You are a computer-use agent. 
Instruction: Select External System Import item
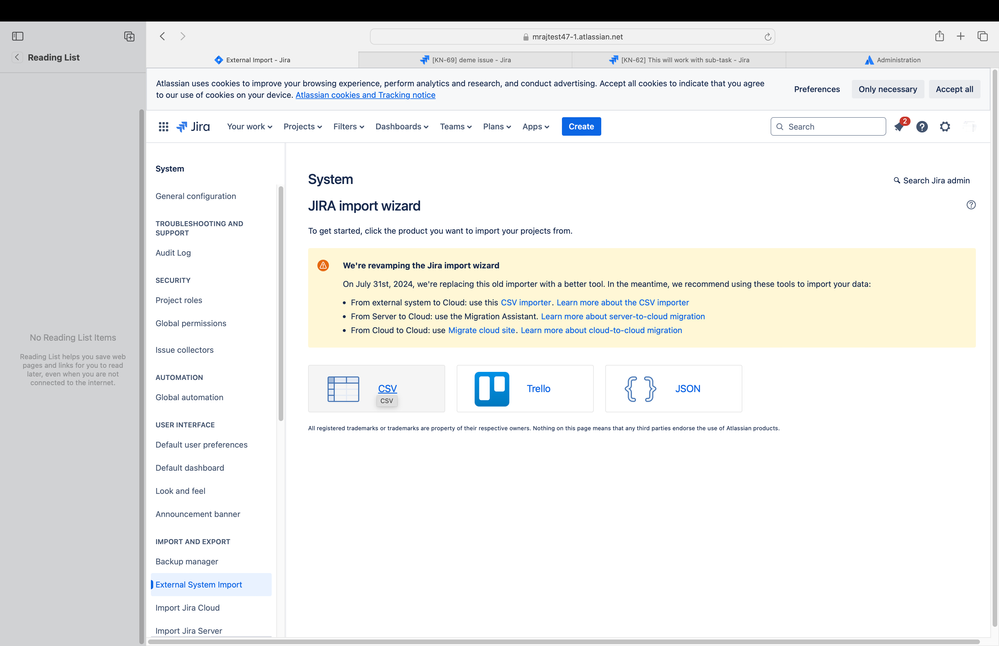click(x=212, y=585)
